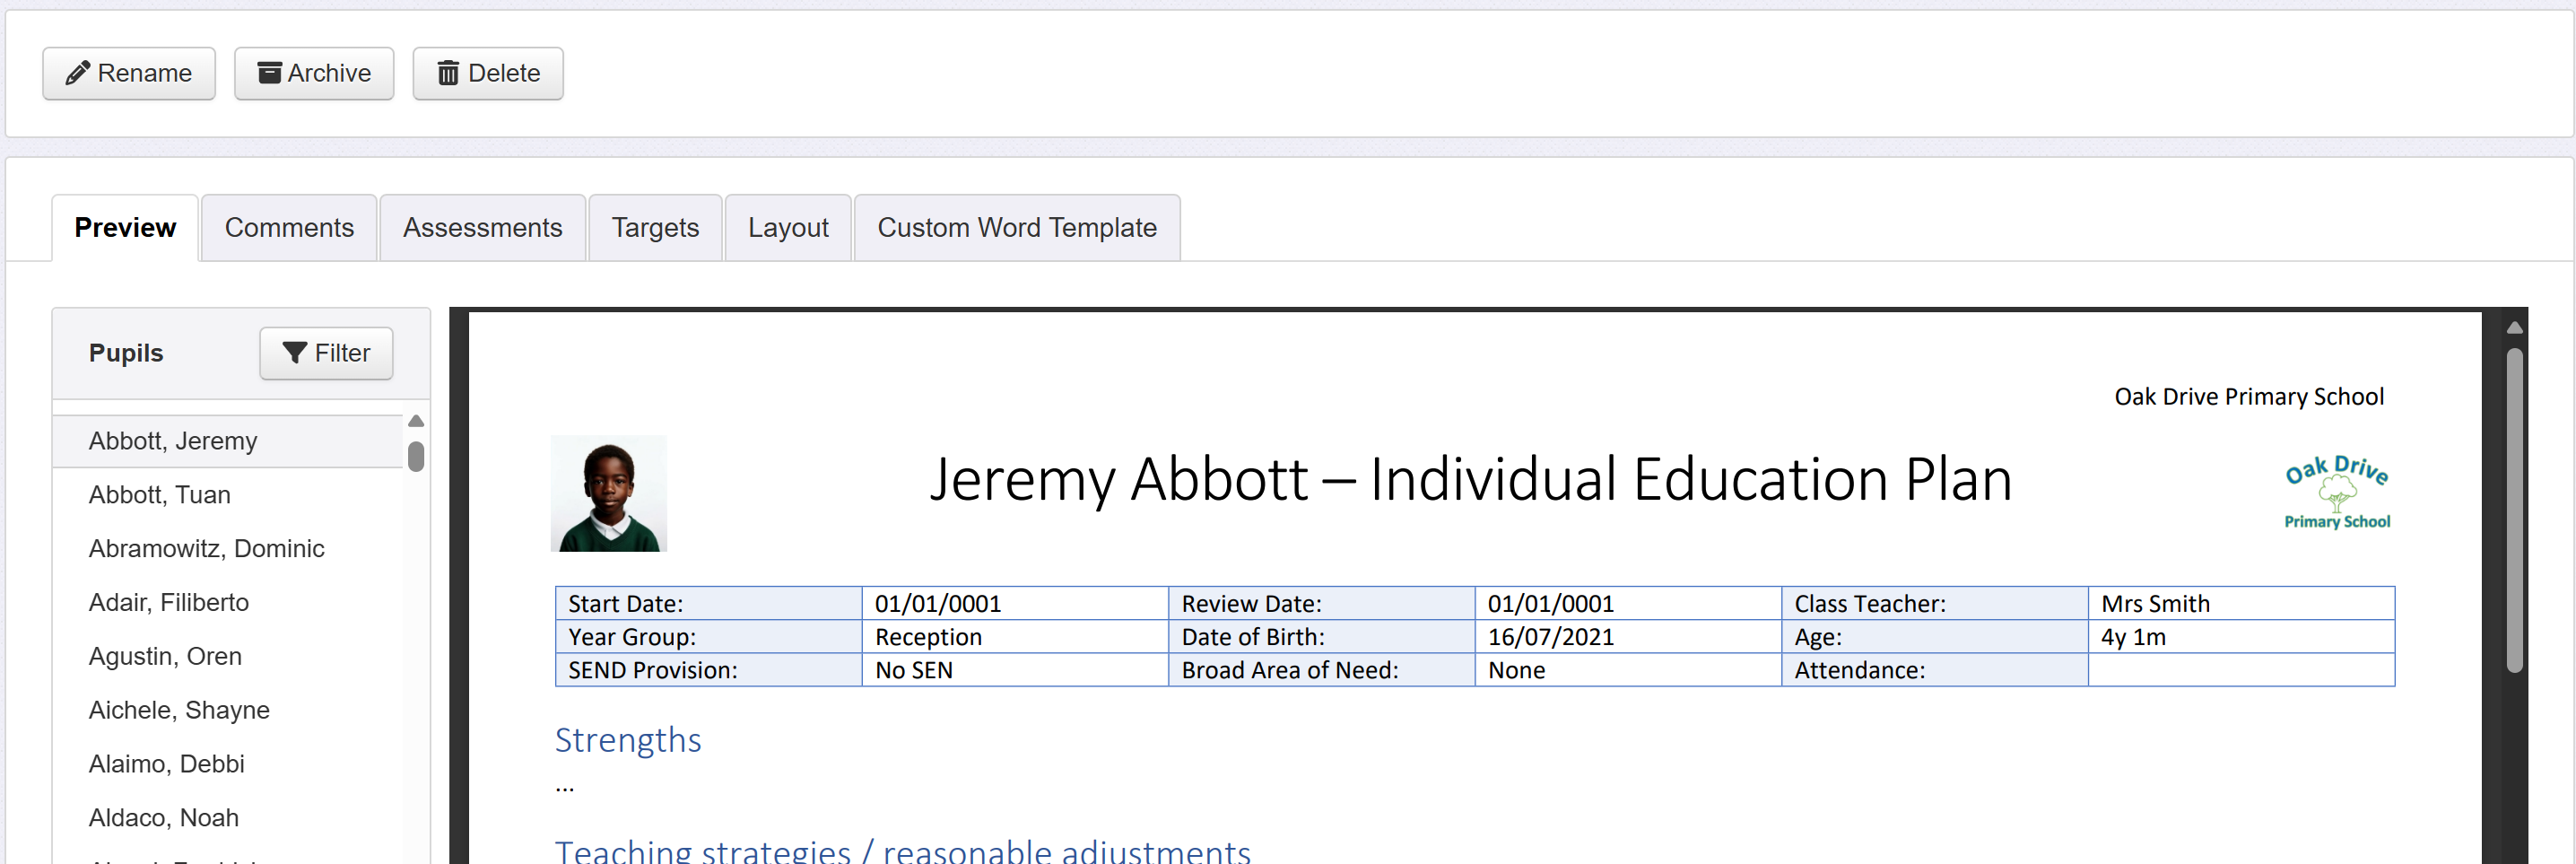Screen dimensions: 2576x864
Task: Select pupil Abbott, Tuan from the list
Action: click(160, 495)
